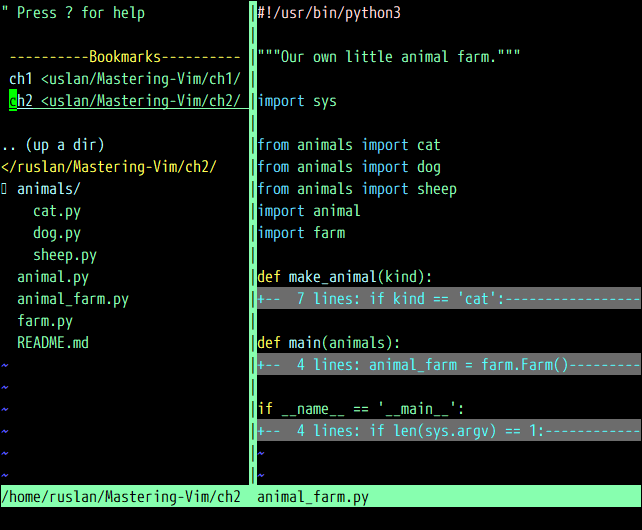
Task: Collapse the animals/ folder icon
Action: pos(5,189)
